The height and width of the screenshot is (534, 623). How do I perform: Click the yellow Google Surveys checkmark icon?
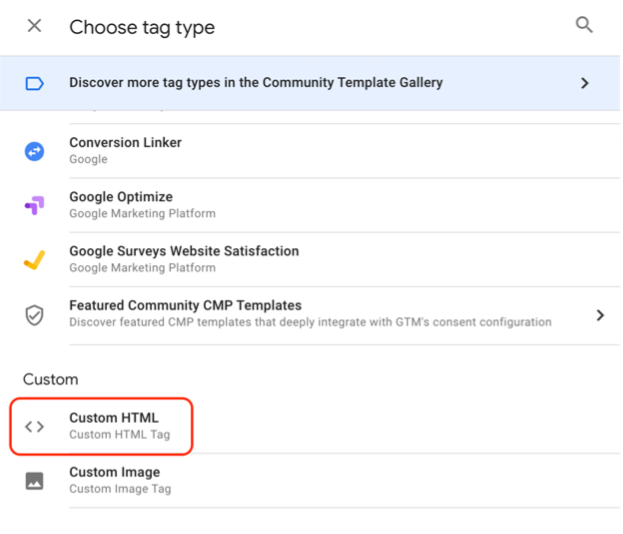[x=35, y=260]
